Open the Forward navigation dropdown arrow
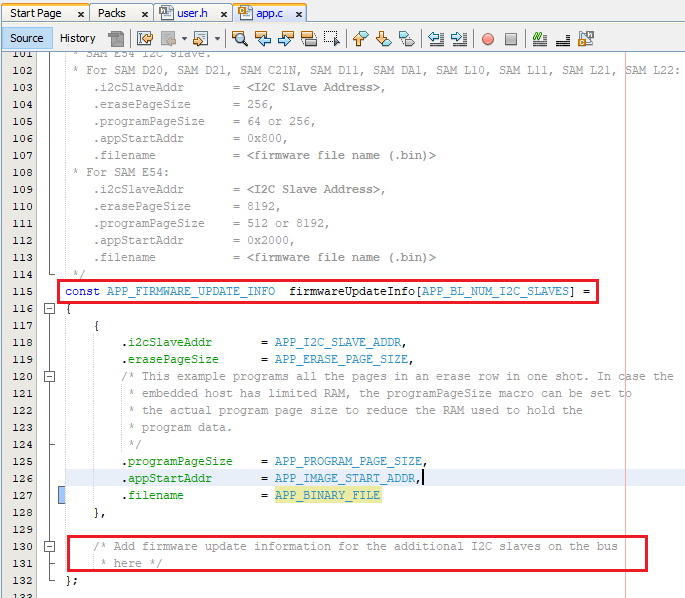 (217, 39)
